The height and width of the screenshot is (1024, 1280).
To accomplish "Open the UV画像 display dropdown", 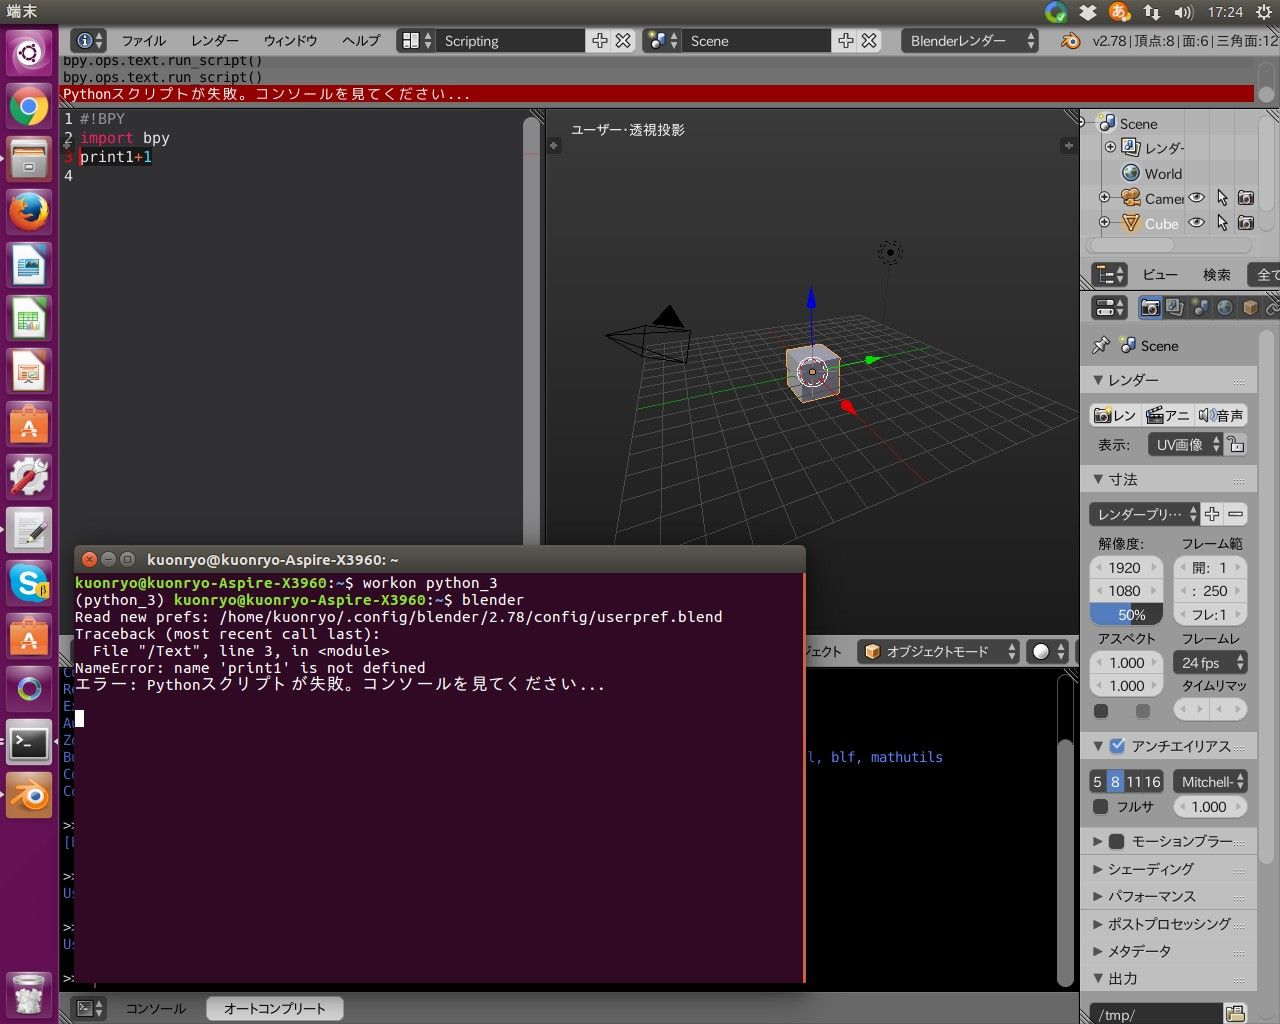I will [1185, 445].
